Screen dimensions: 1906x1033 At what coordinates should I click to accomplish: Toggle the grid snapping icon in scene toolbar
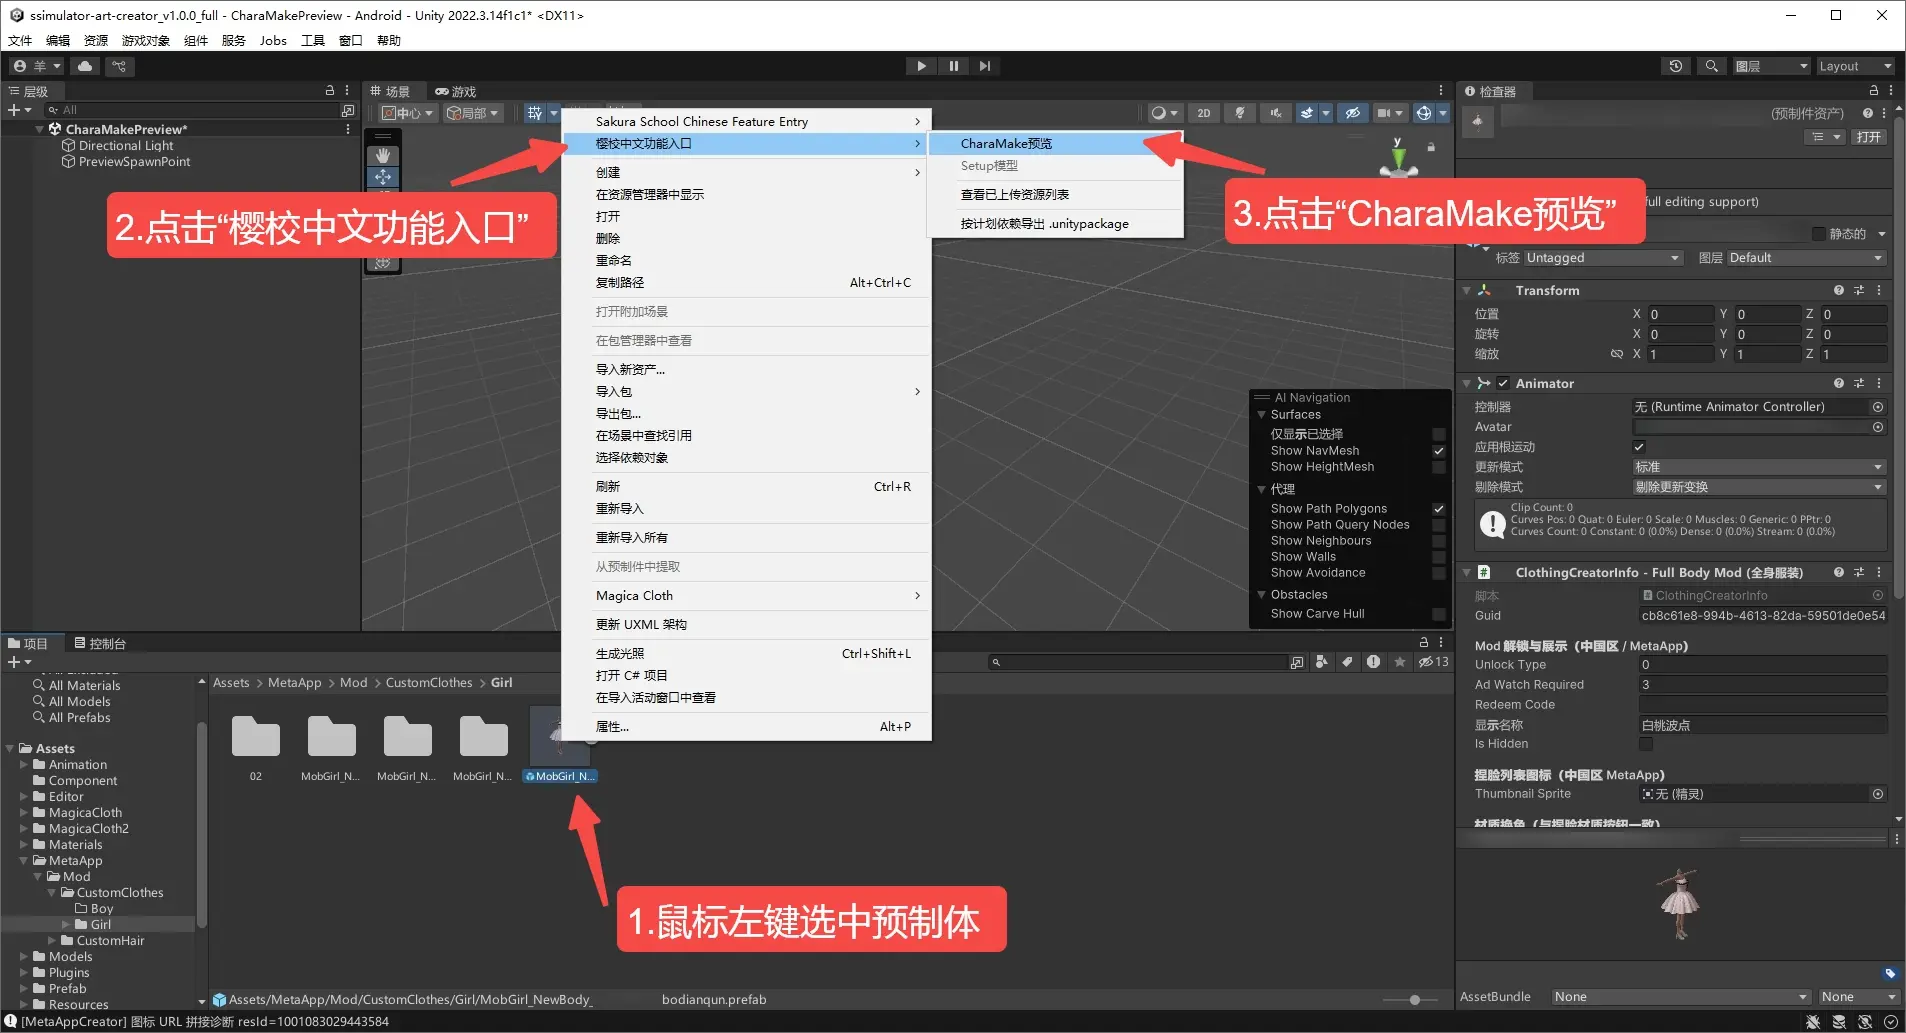tap(536, 113)
